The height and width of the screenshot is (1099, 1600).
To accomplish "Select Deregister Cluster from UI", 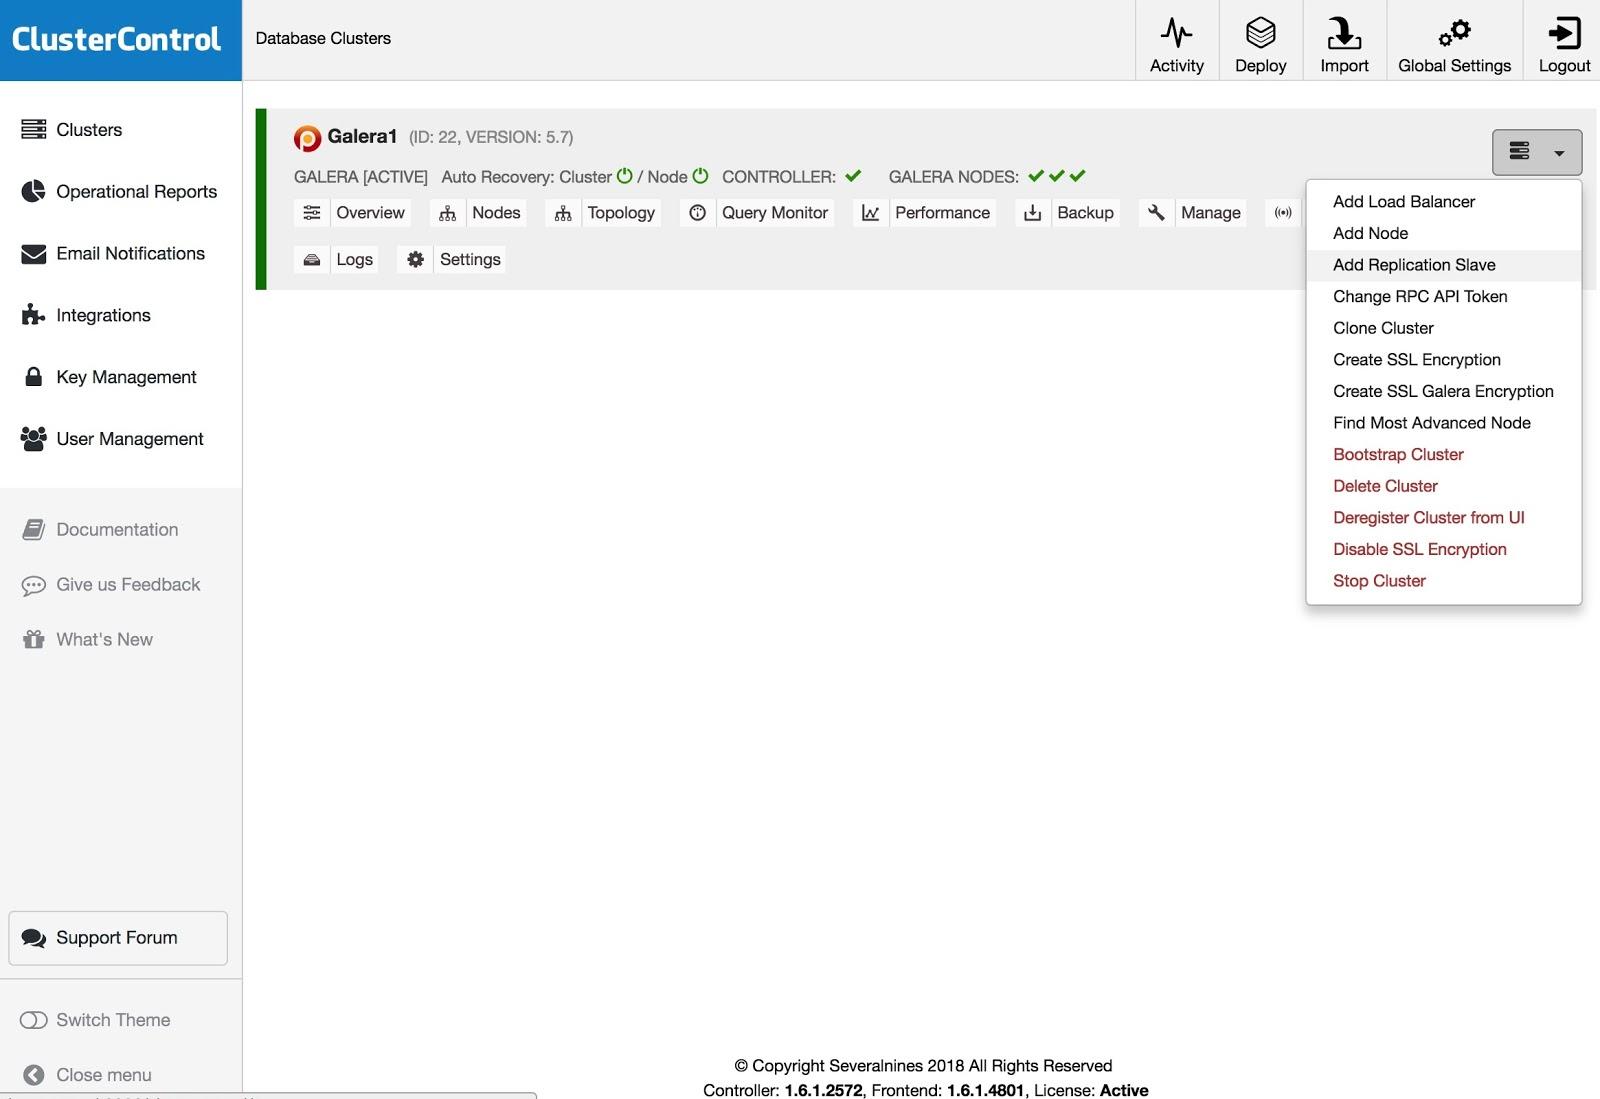I will [x=1428, y=518].
